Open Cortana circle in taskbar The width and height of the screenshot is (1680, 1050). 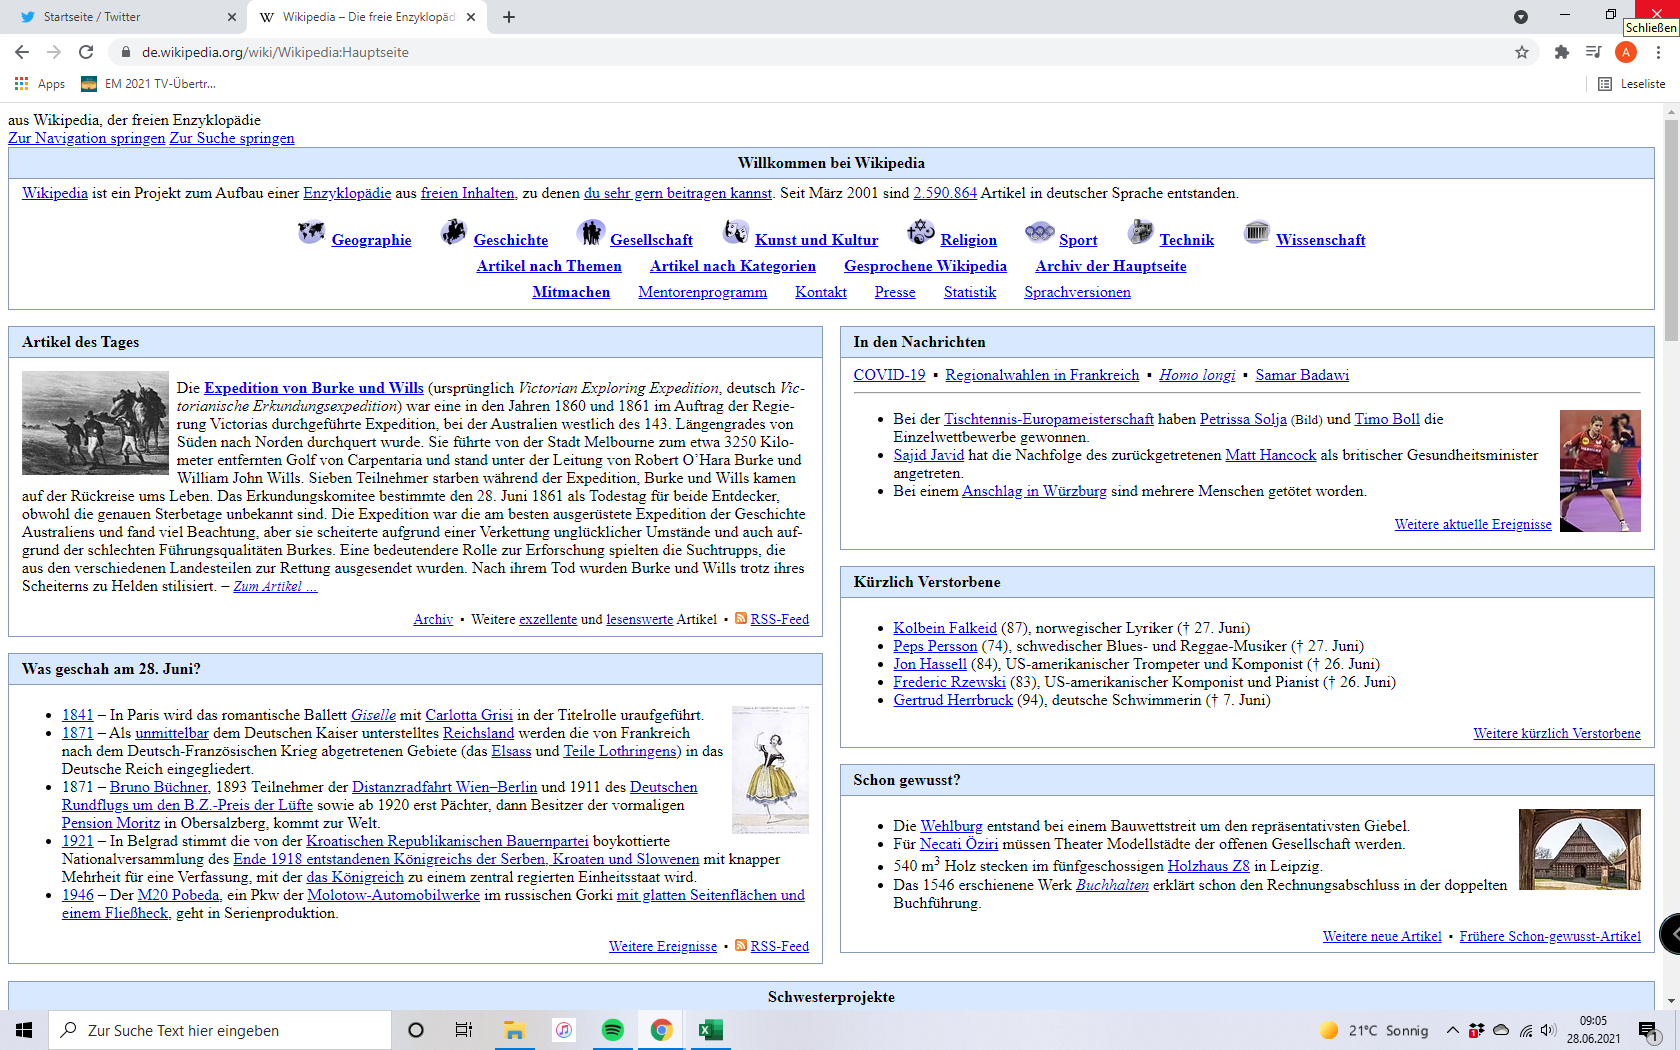tap(416, 1030)
